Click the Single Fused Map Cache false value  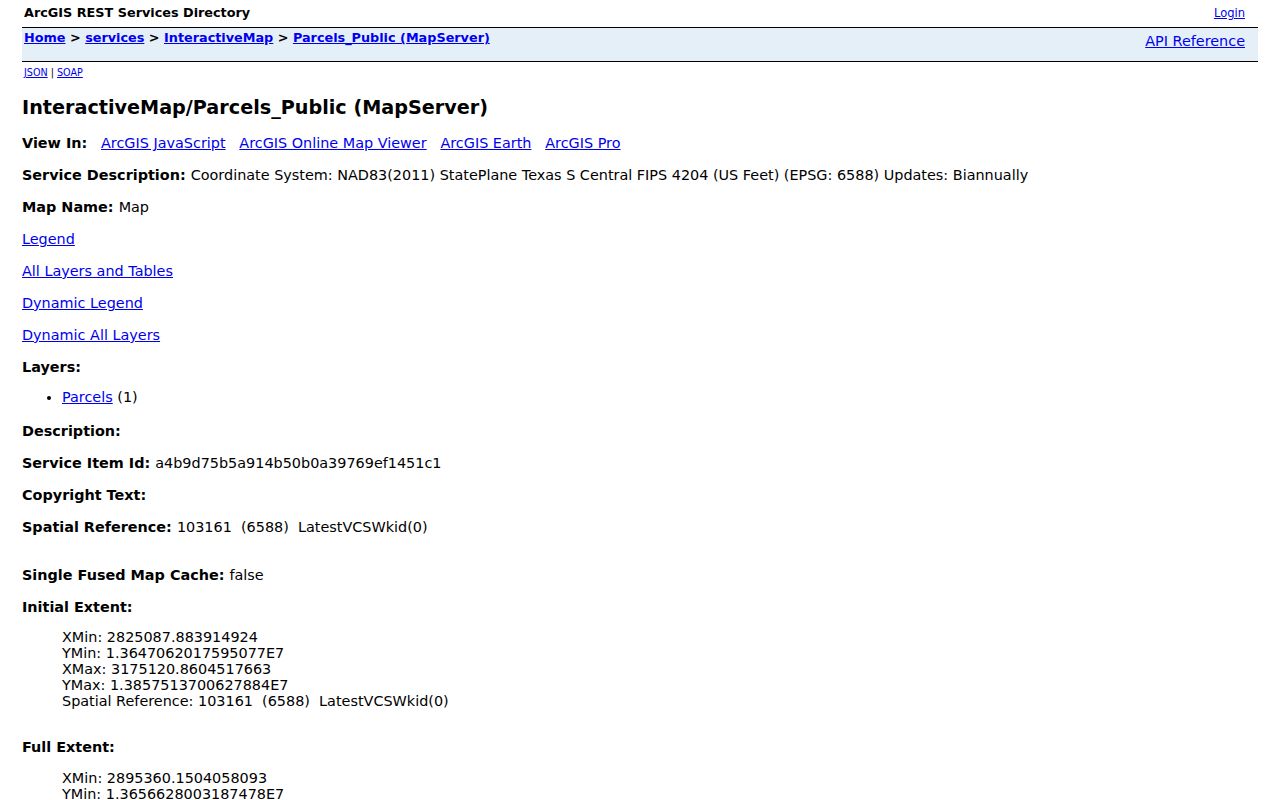point(246,575)
